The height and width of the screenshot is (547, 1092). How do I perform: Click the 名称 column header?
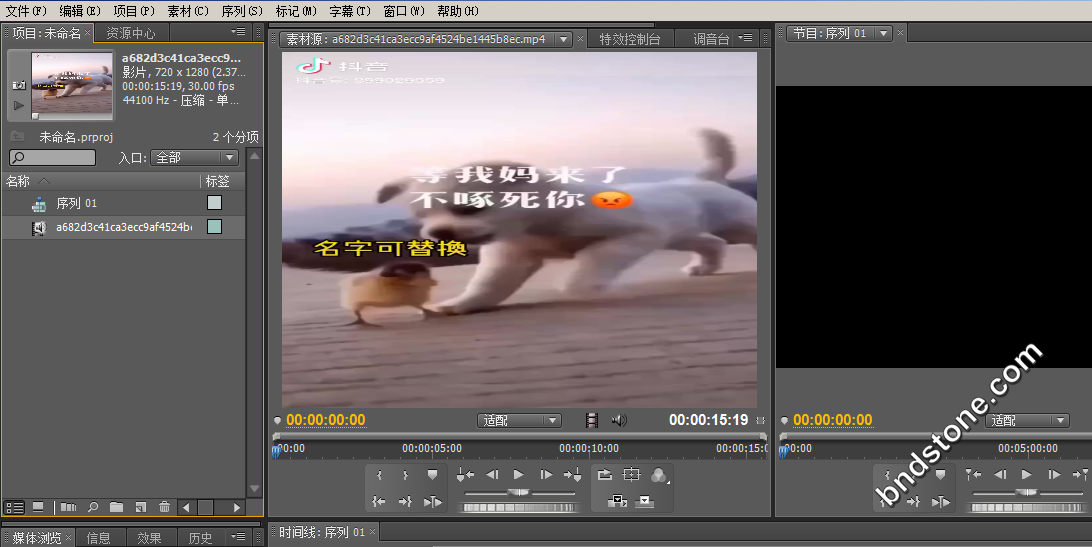point(18,181)
